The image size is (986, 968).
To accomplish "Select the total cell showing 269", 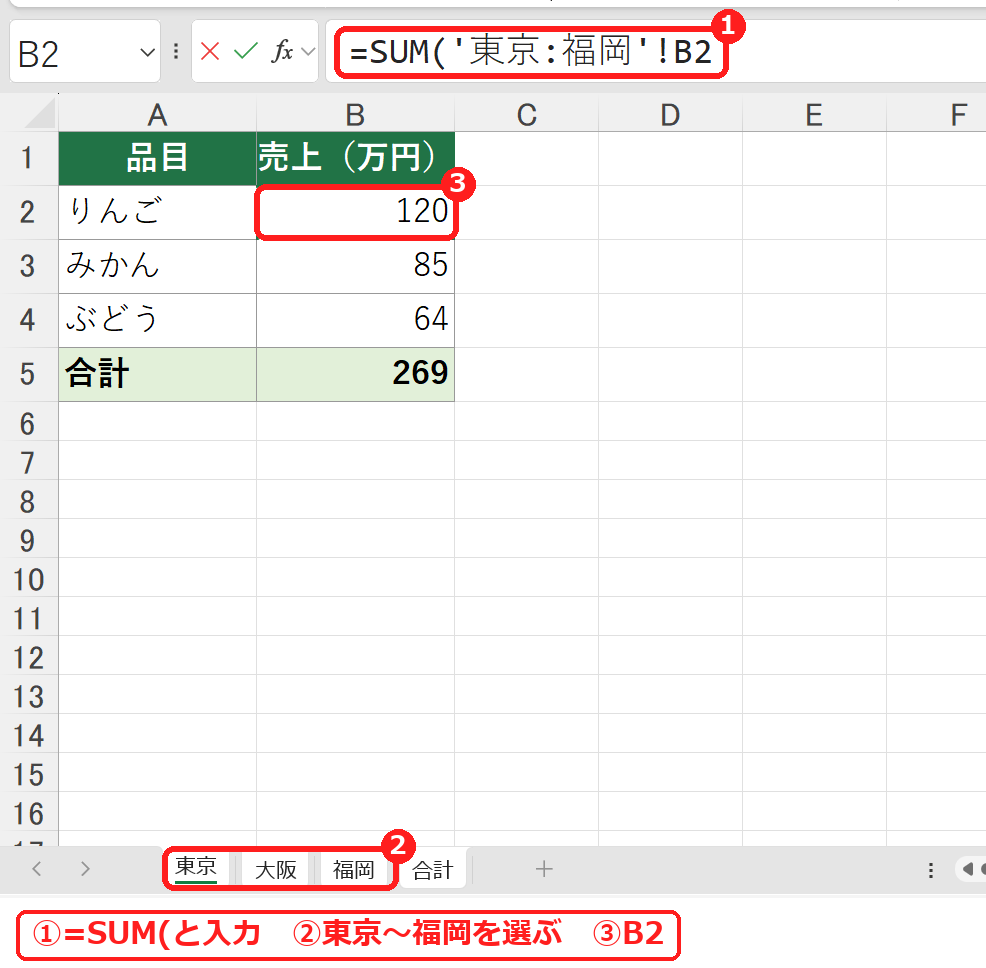I will (x=355, y=374).
